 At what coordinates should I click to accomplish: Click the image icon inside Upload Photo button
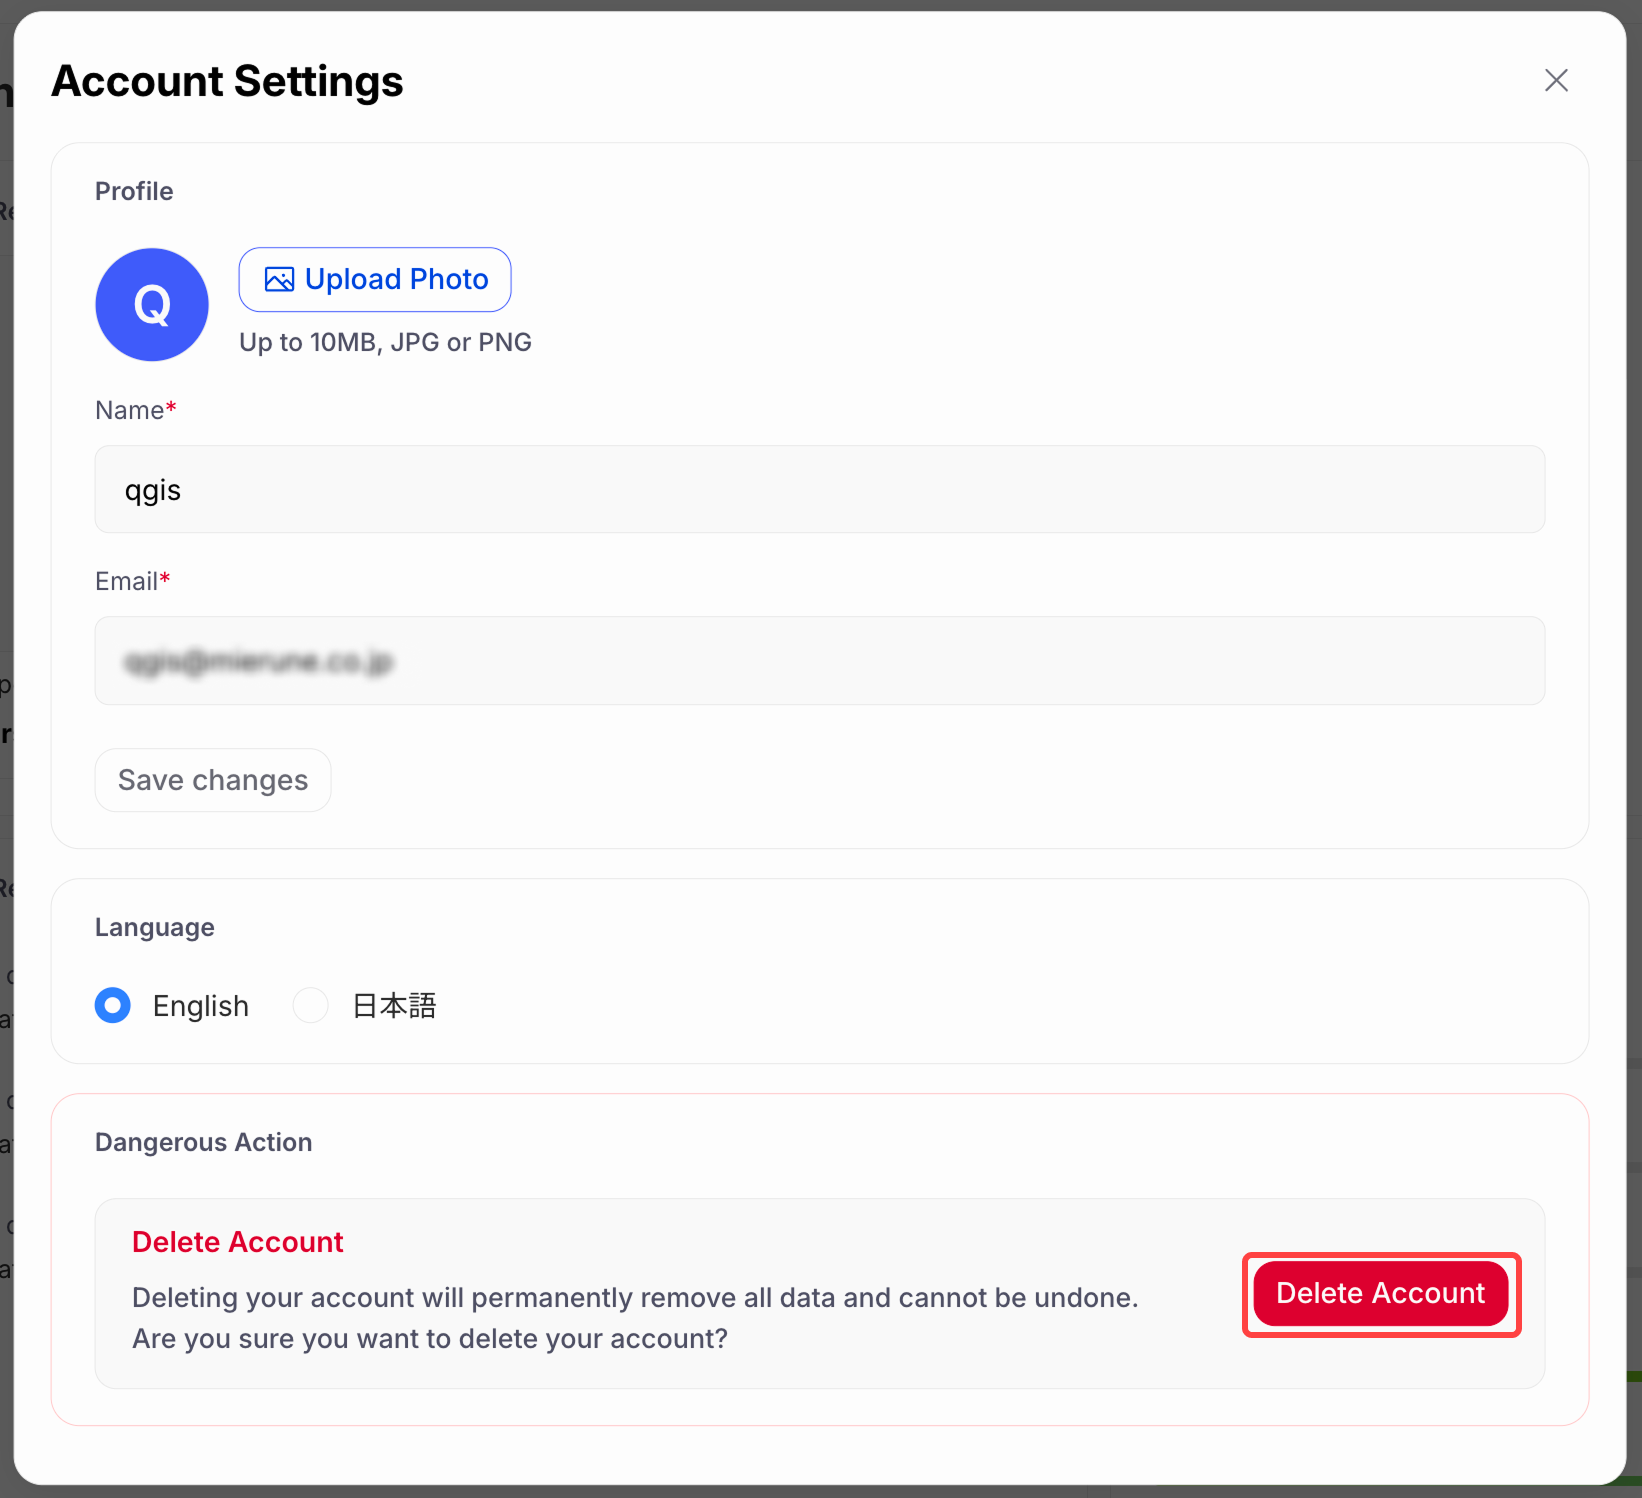point(277,279)
